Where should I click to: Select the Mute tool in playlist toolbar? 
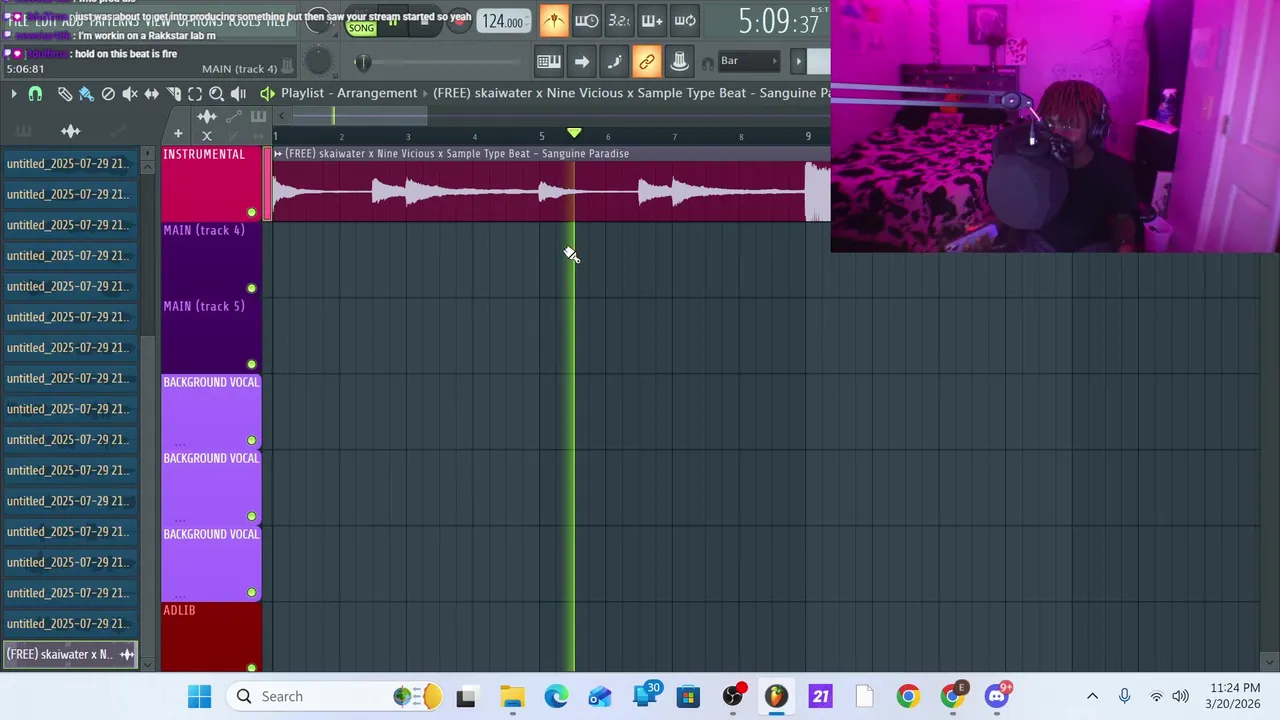coord(130,94)
